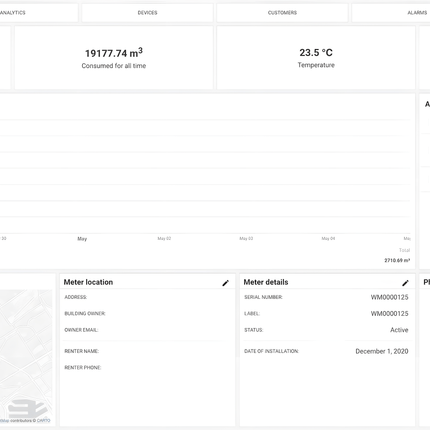Edit Meter details with pencil icon
The height and width of the screenshot is (430, 430).
(405, 283)
